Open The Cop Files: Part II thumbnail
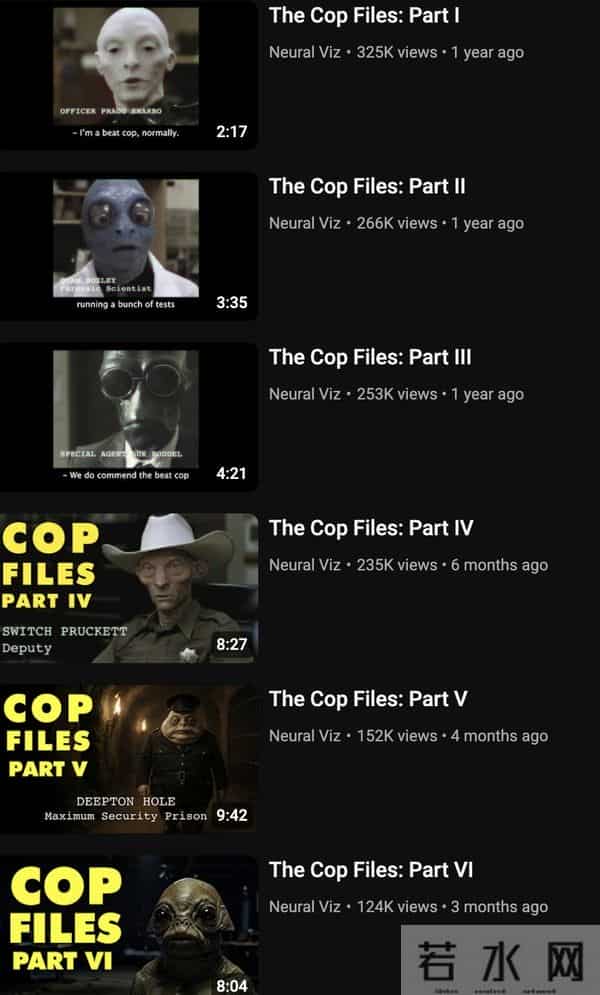 pyautogui.click(x=129, y=246)
